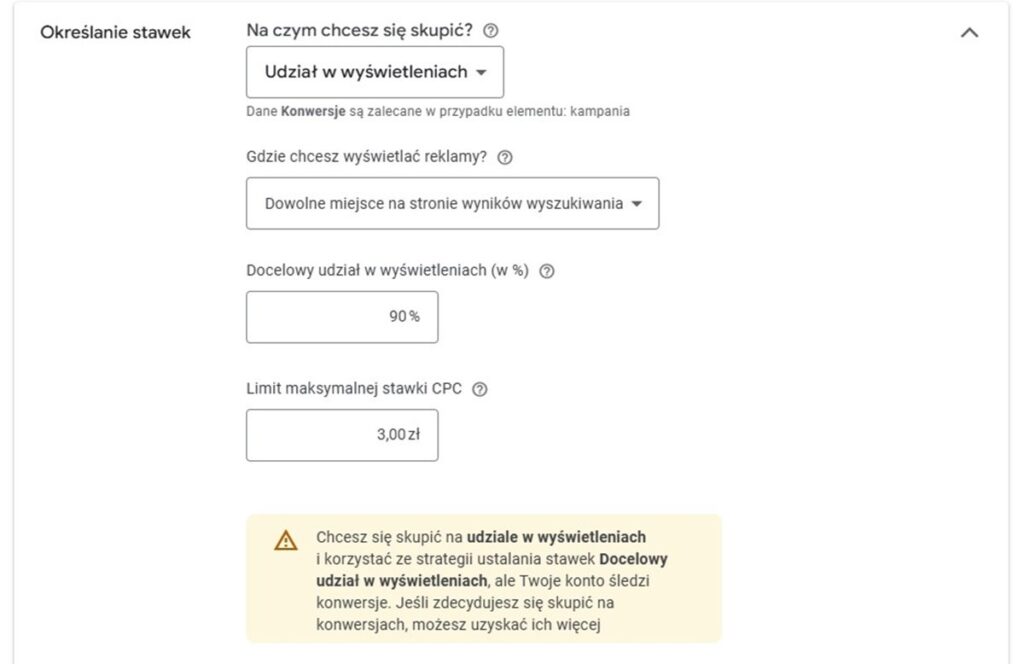
Task: Click help icon next to Limit maksymalnej stawki CPC
Action: 479,389
